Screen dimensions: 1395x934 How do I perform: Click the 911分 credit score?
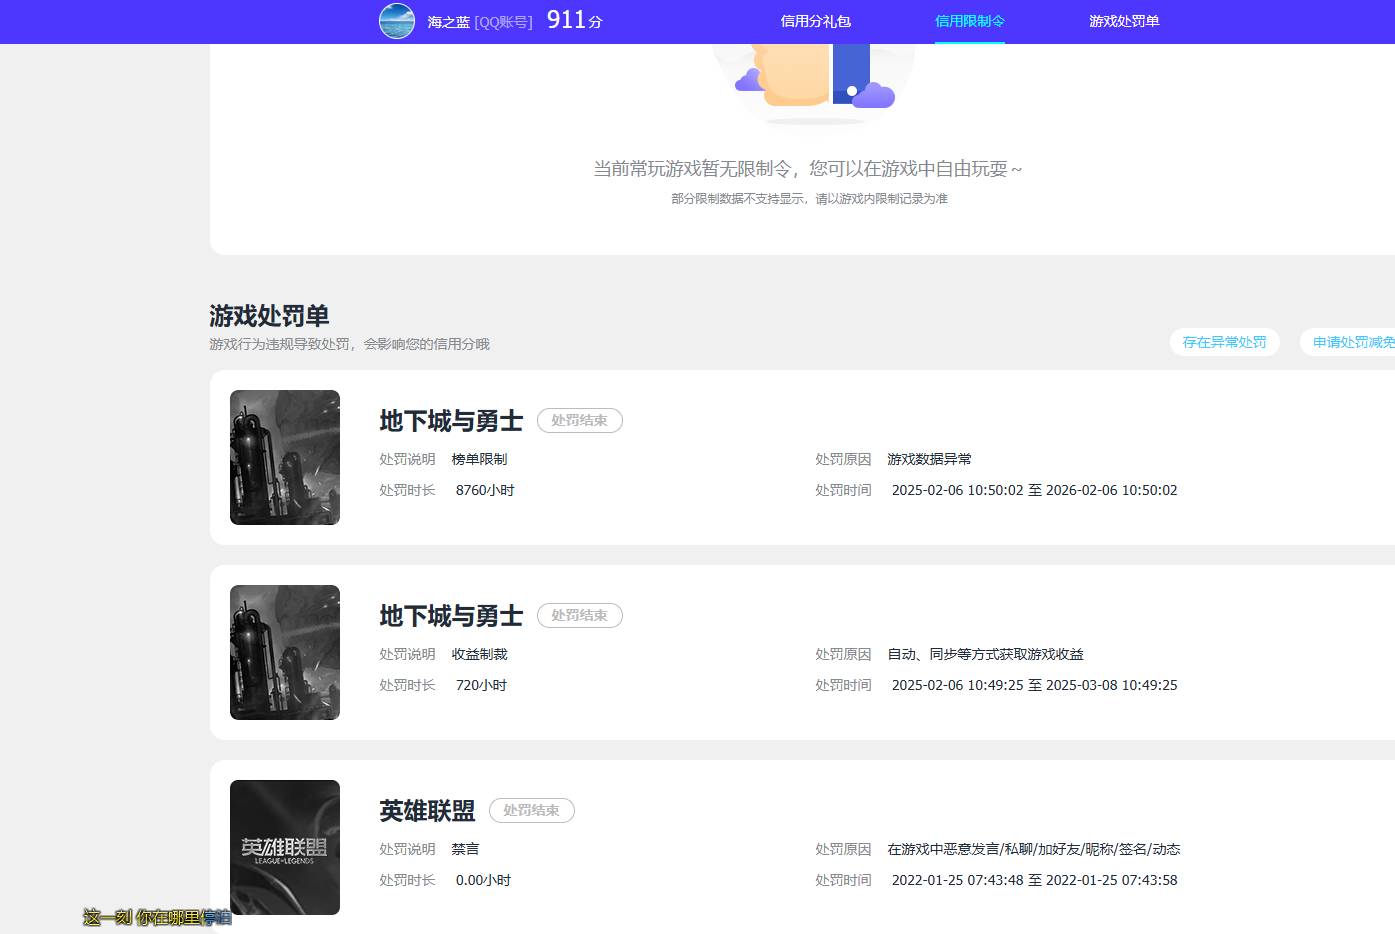pos(574,20)
